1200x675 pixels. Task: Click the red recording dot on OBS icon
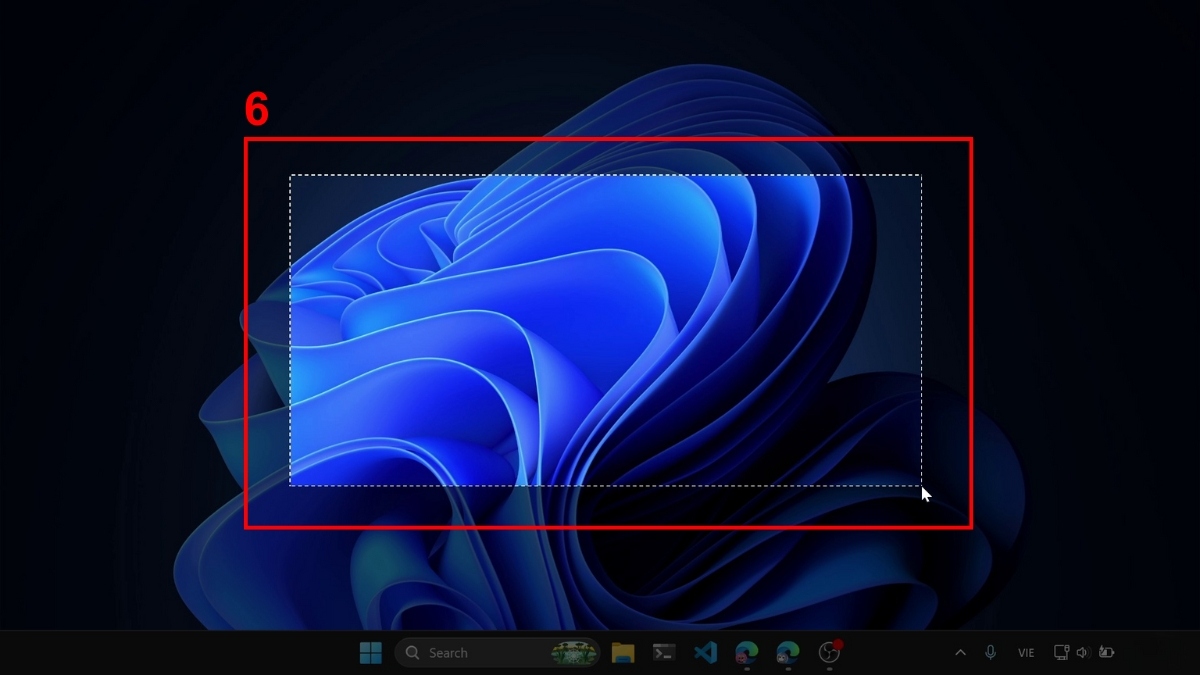click(839, 644)
